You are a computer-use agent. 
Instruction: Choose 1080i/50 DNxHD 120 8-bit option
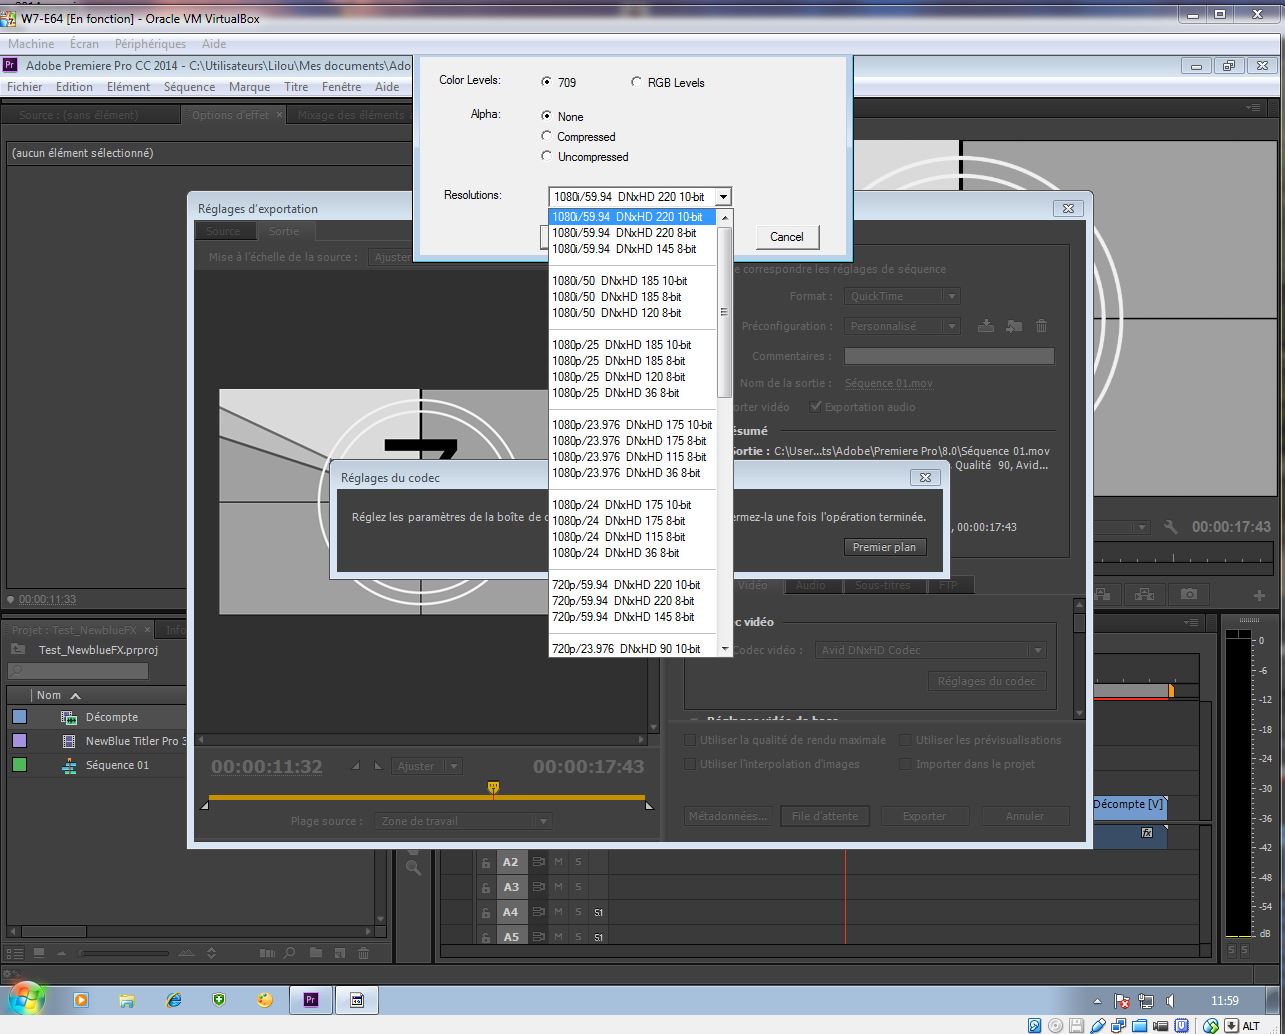(617, 313)
